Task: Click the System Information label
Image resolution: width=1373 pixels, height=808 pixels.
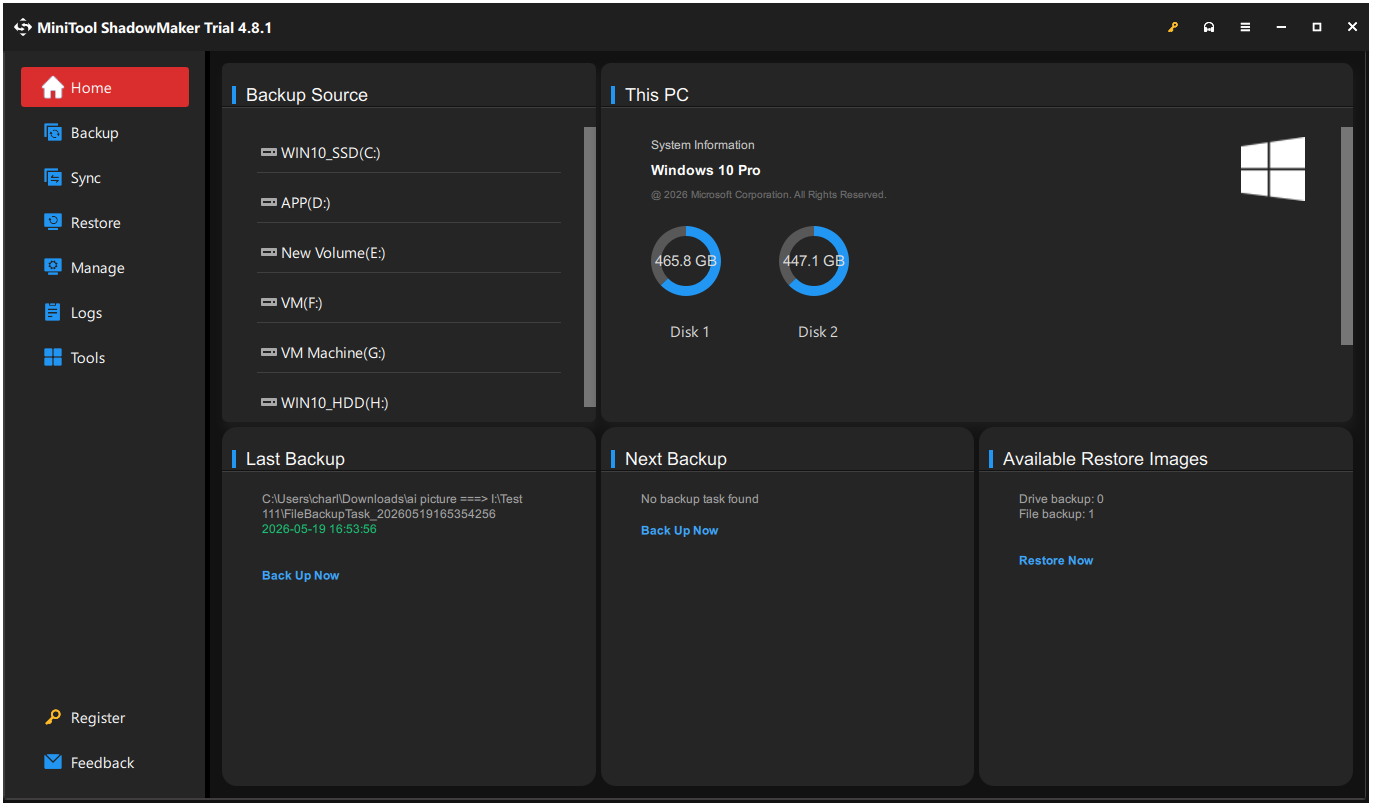Action: [x=703, y=145]
